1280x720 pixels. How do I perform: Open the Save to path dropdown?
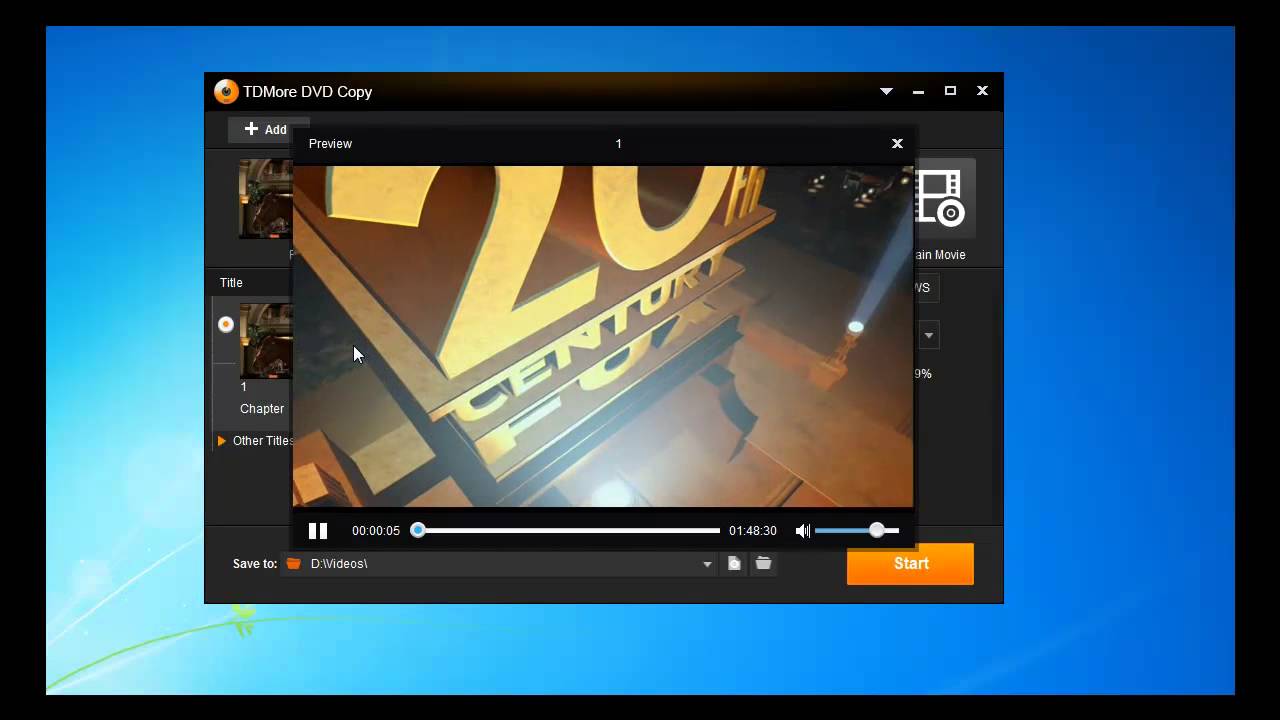tap(707, 564)
